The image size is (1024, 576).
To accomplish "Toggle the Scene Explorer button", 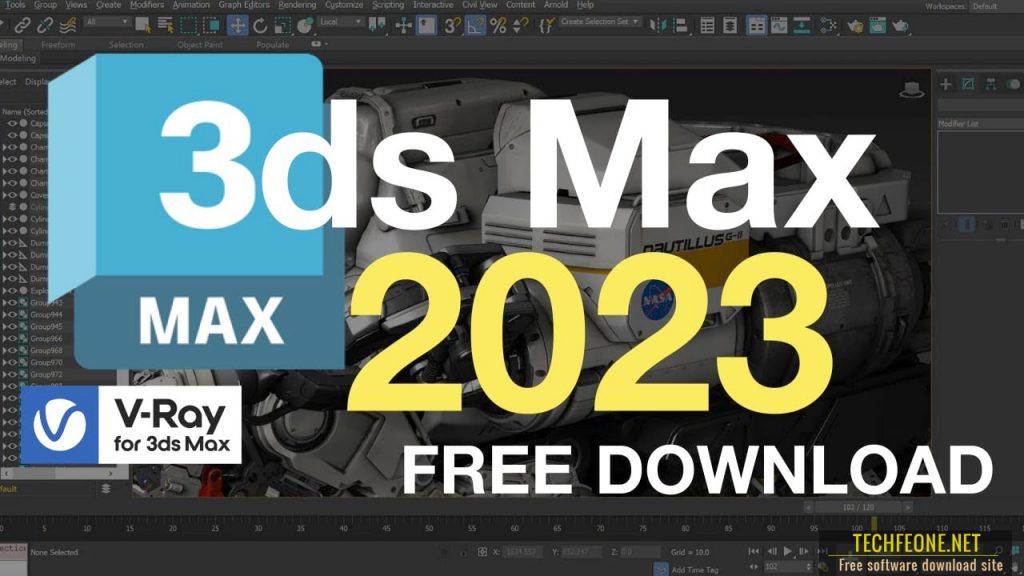I will [x=707, y=25].
